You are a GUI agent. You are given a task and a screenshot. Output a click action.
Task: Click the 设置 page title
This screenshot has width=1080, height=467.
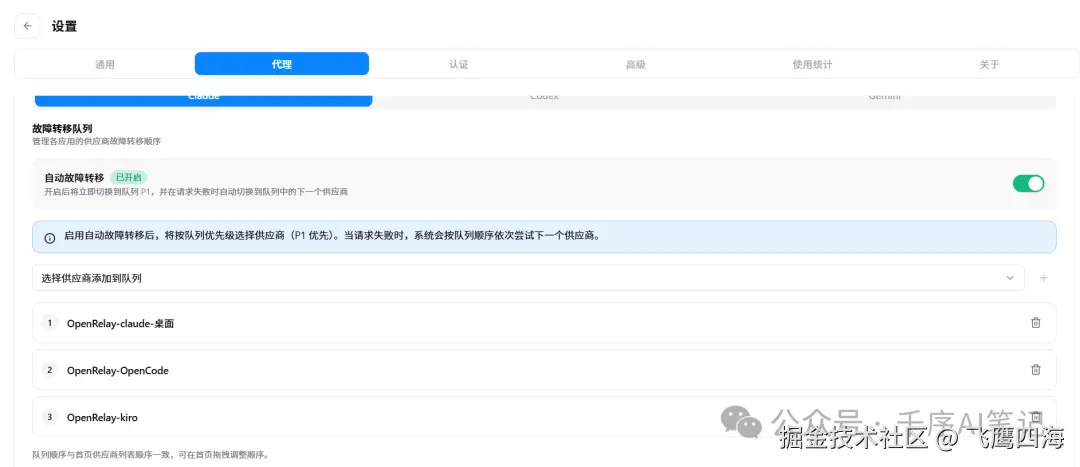[64, 26]
